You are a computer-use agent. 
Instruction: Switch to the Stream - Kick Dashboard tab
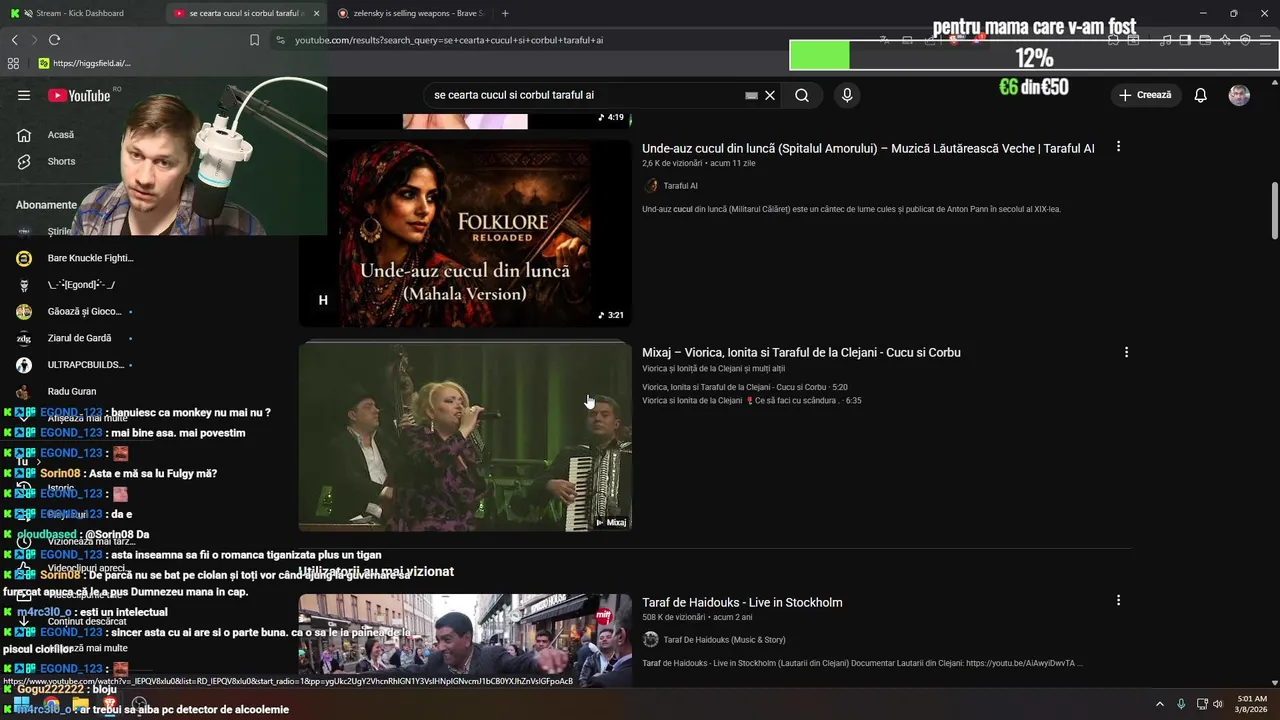click(80, 13)
